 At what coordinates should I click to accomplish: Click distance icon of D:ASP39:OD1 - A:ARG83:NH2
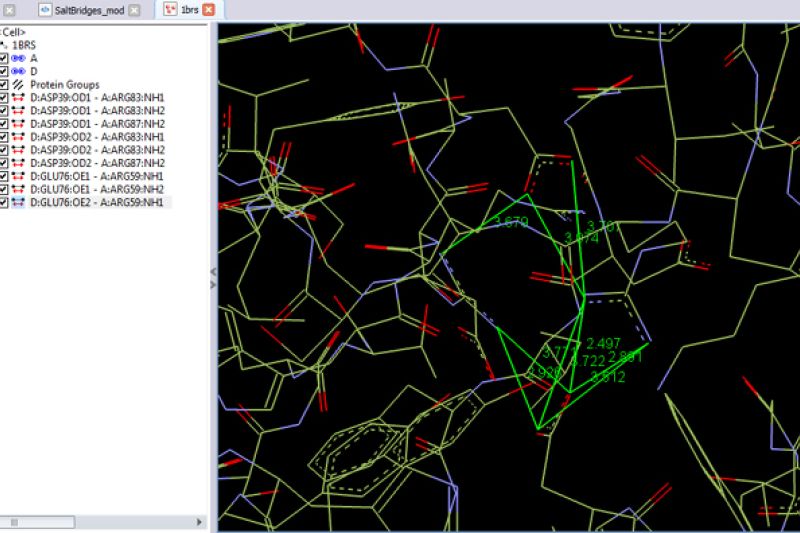pyautogui.click(x=18, y=111)
